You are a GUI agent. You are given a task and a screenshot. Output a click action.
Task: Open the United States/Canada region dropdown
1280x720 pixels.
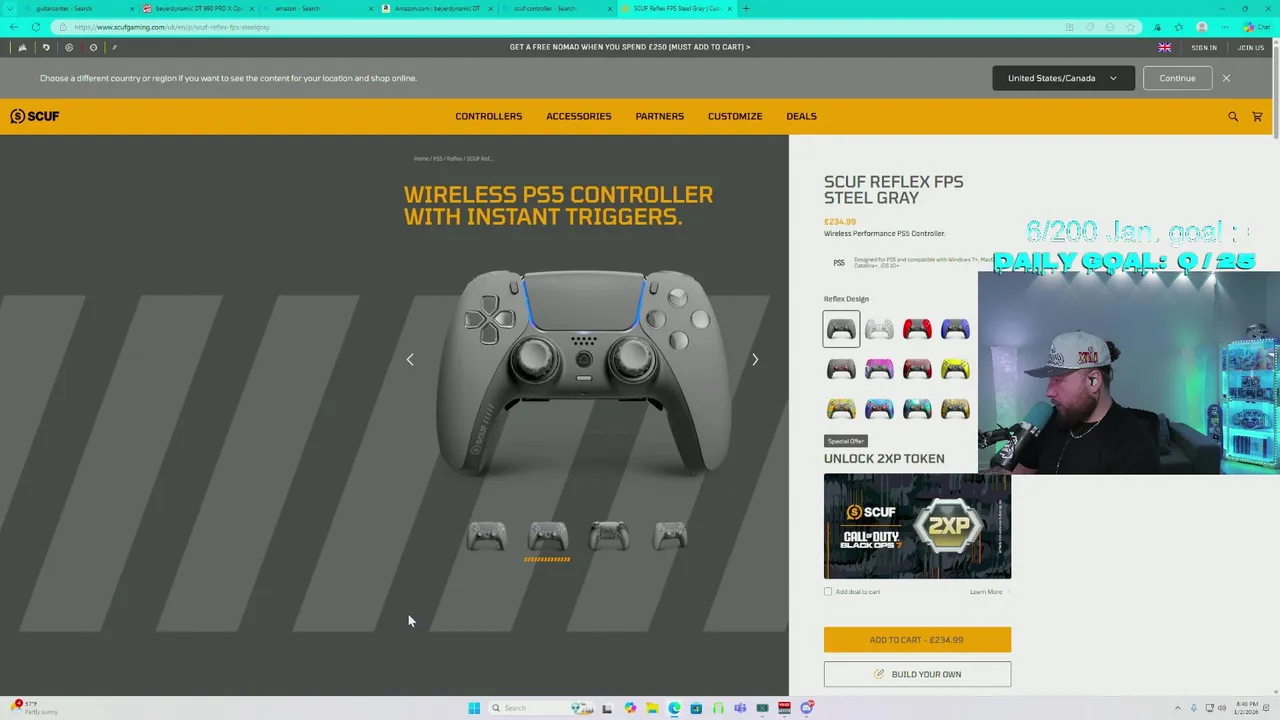click(1063, 78)
